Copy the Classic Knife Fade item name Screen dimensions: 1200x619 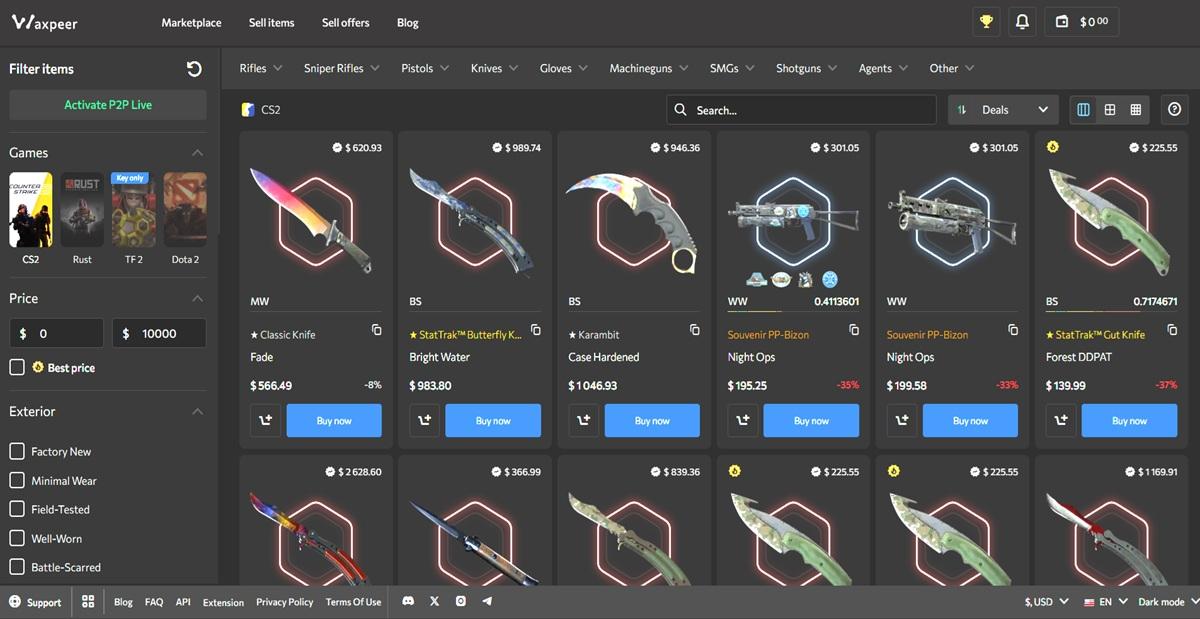377,330
